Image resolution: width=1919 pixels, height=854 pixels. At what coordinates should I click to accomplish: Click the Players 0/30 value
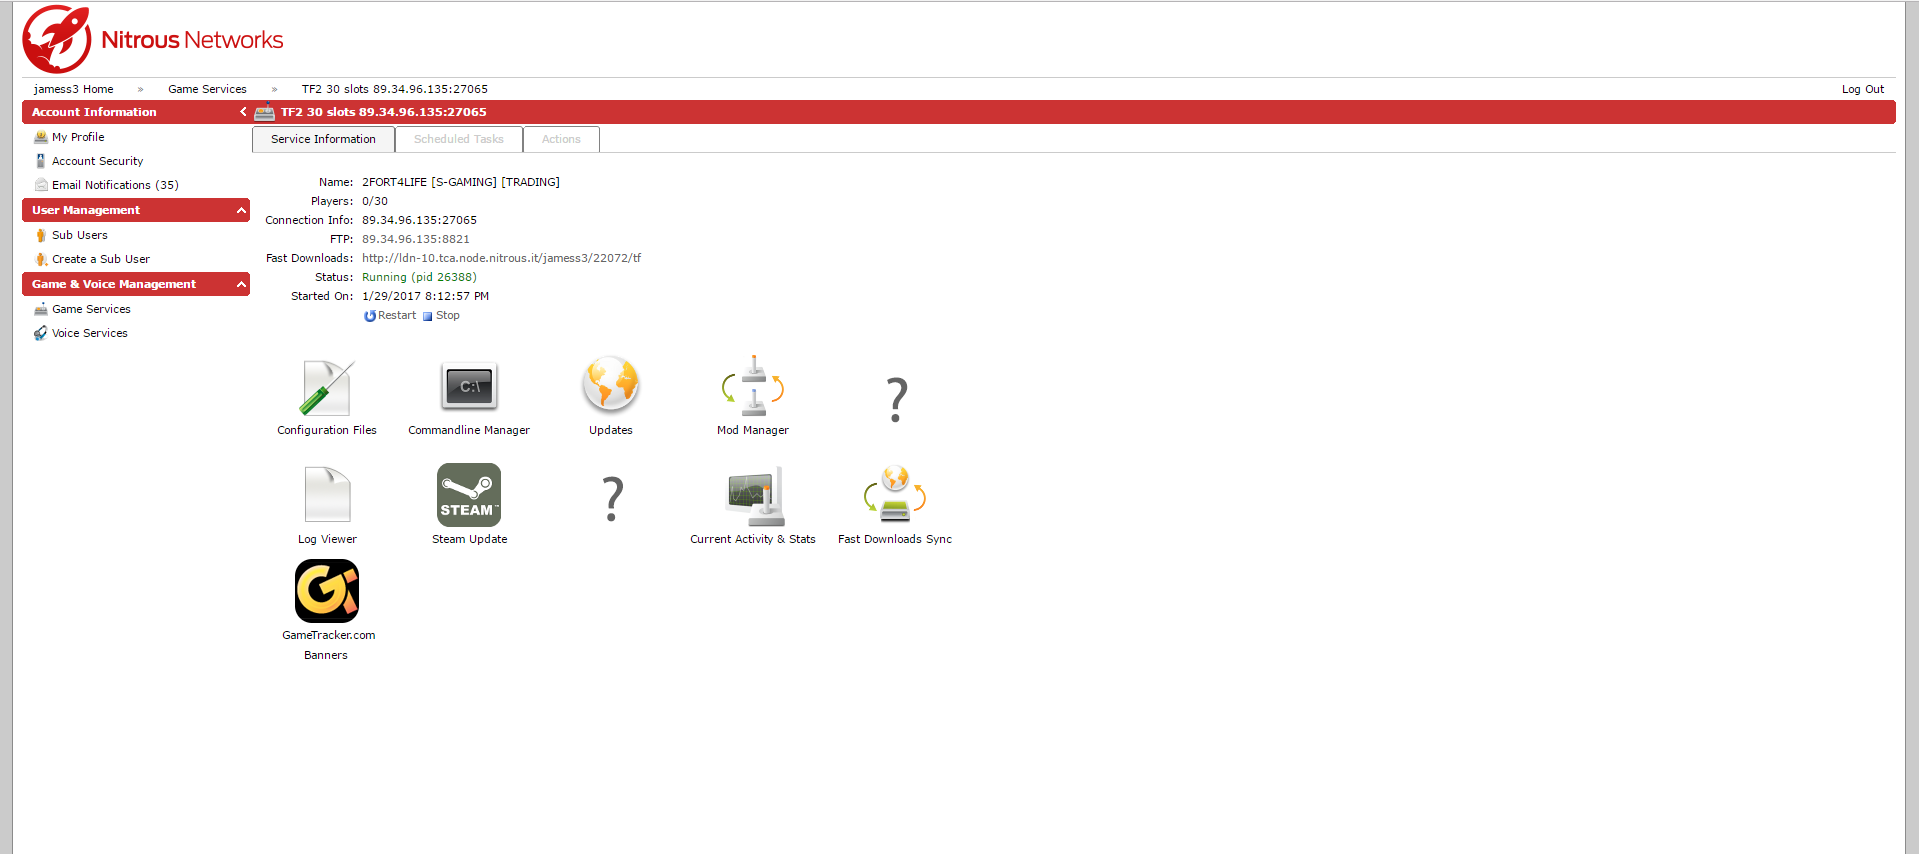tap(375, 201)
